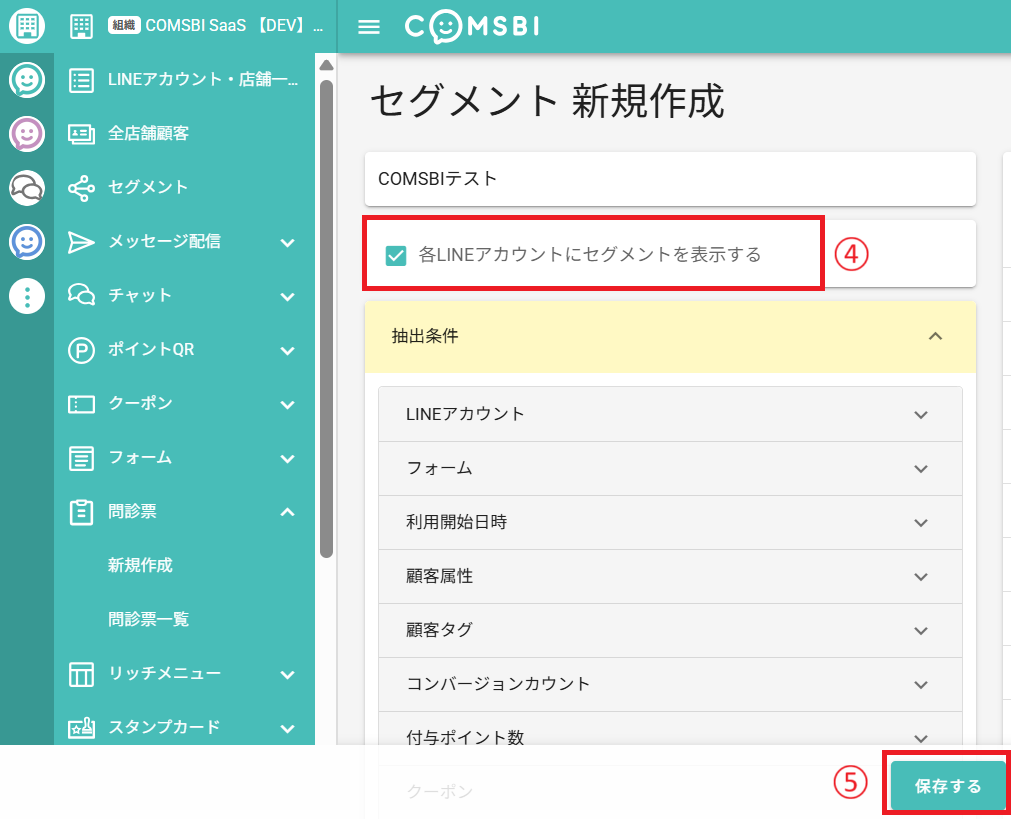This screenshot has height=819, width=1011.
Task: Open LINEアカウント・店舗一覧 menu item
Action: click(184, 80)
